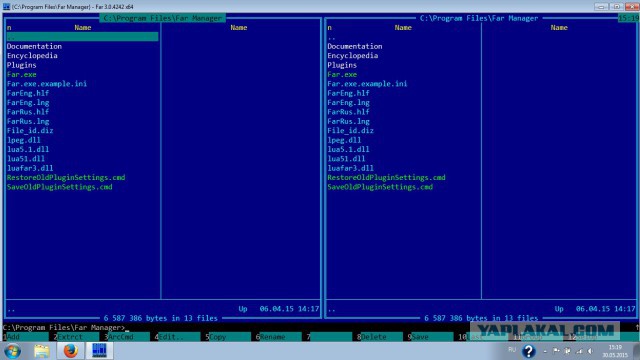This screenshot has width=640, height=360.
Task: Open the Windows Start menu
Action: 12,351
